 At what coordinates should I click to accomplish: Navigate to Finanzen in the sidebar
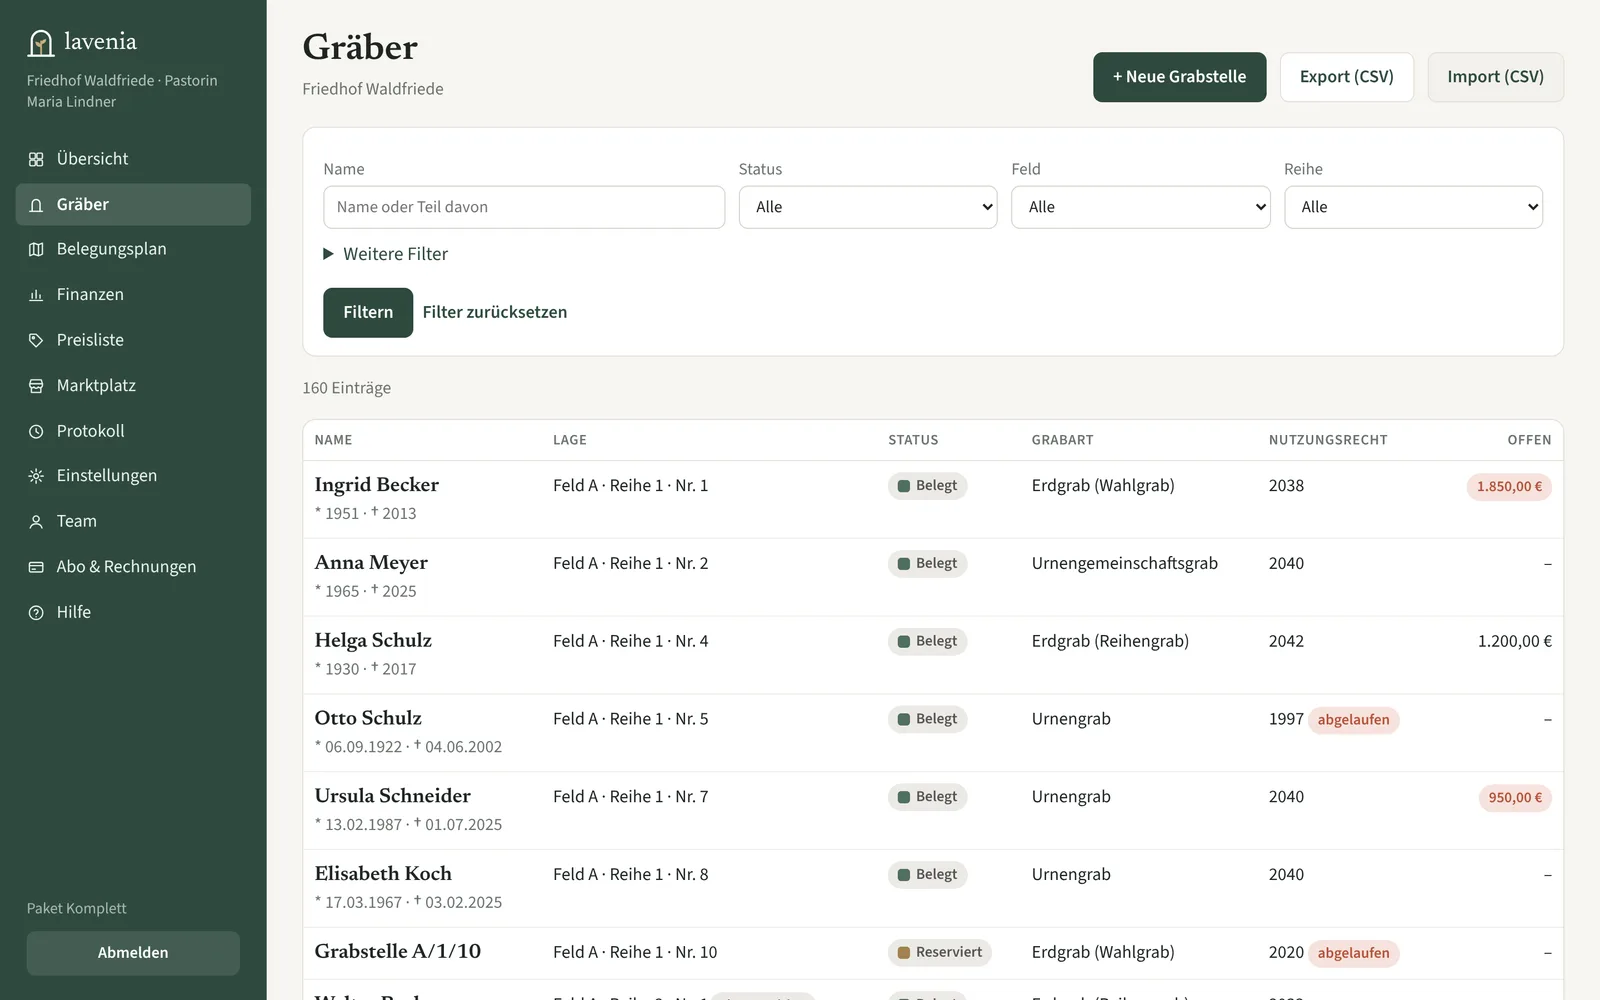pos(133,294)
